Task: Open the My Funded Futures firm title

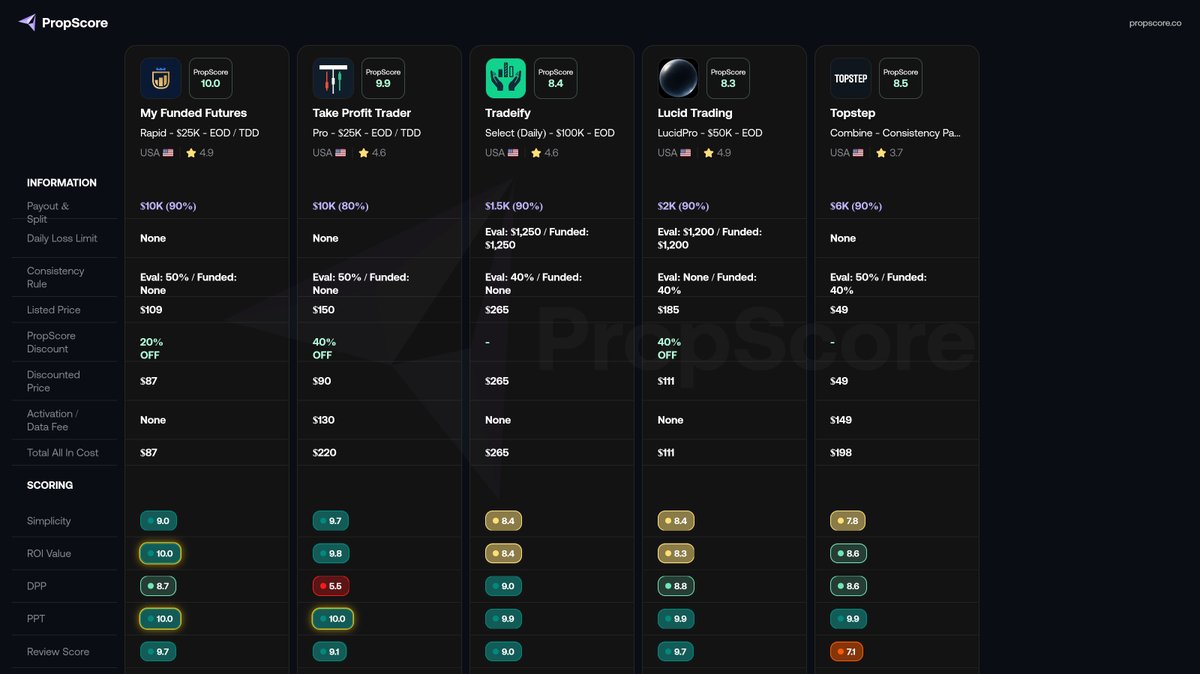Action: 194,113
